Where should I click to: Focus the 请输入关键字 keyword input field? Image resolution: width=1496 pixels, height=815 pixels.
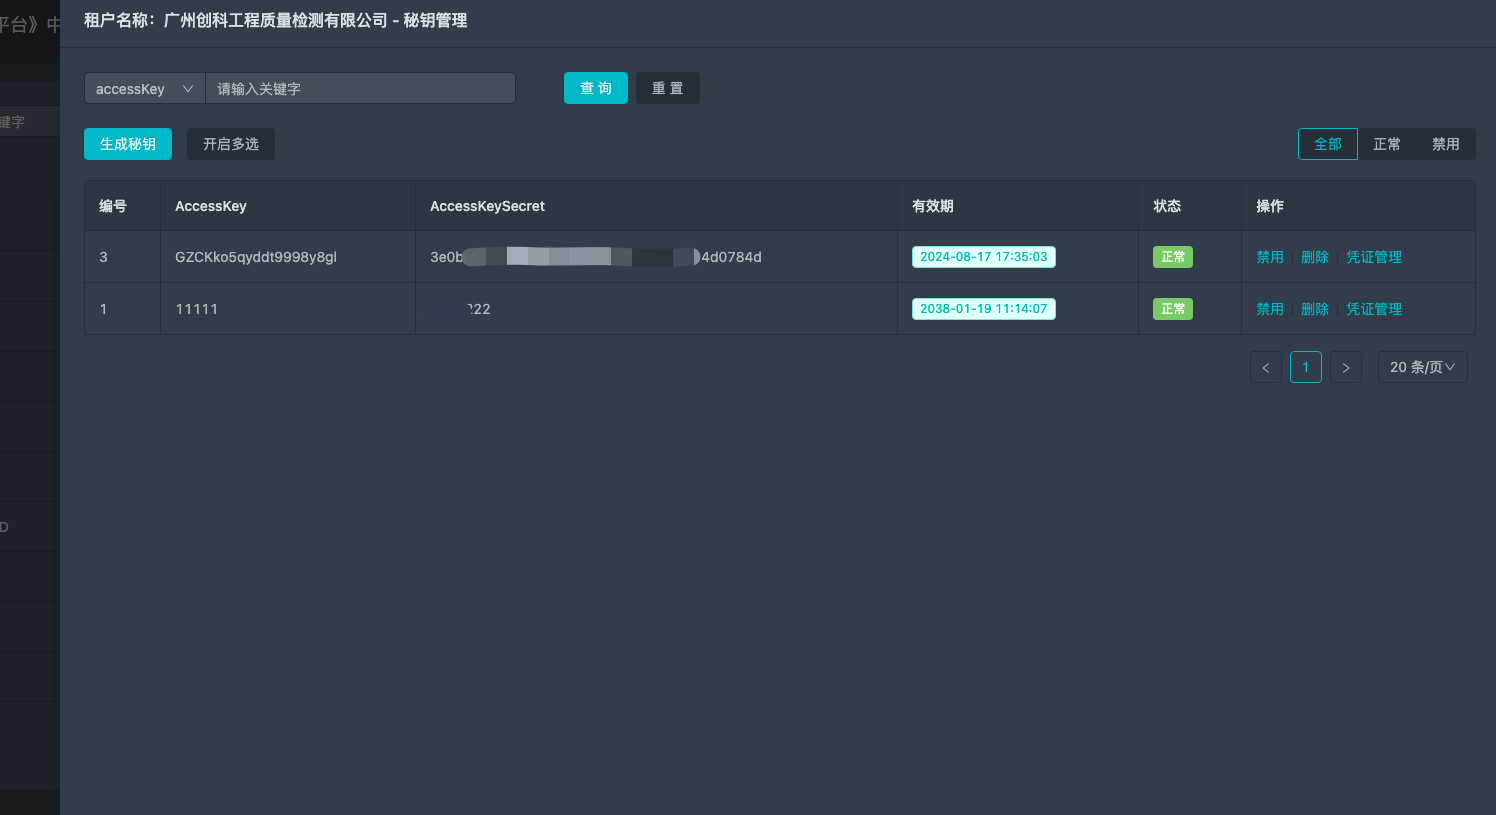click(x=360, y=89)
